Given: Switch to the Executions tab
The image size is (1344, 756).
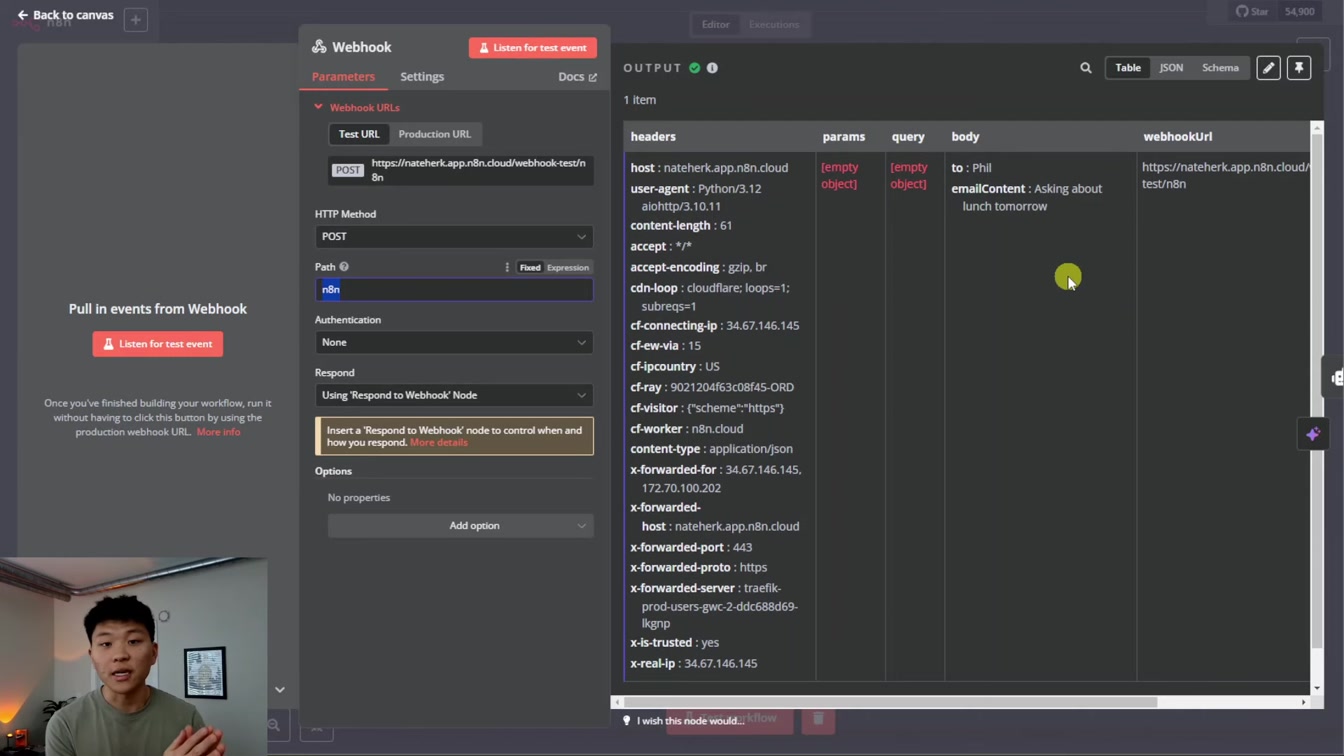Looking at the screenshot, I should click(x=774, y=24).
